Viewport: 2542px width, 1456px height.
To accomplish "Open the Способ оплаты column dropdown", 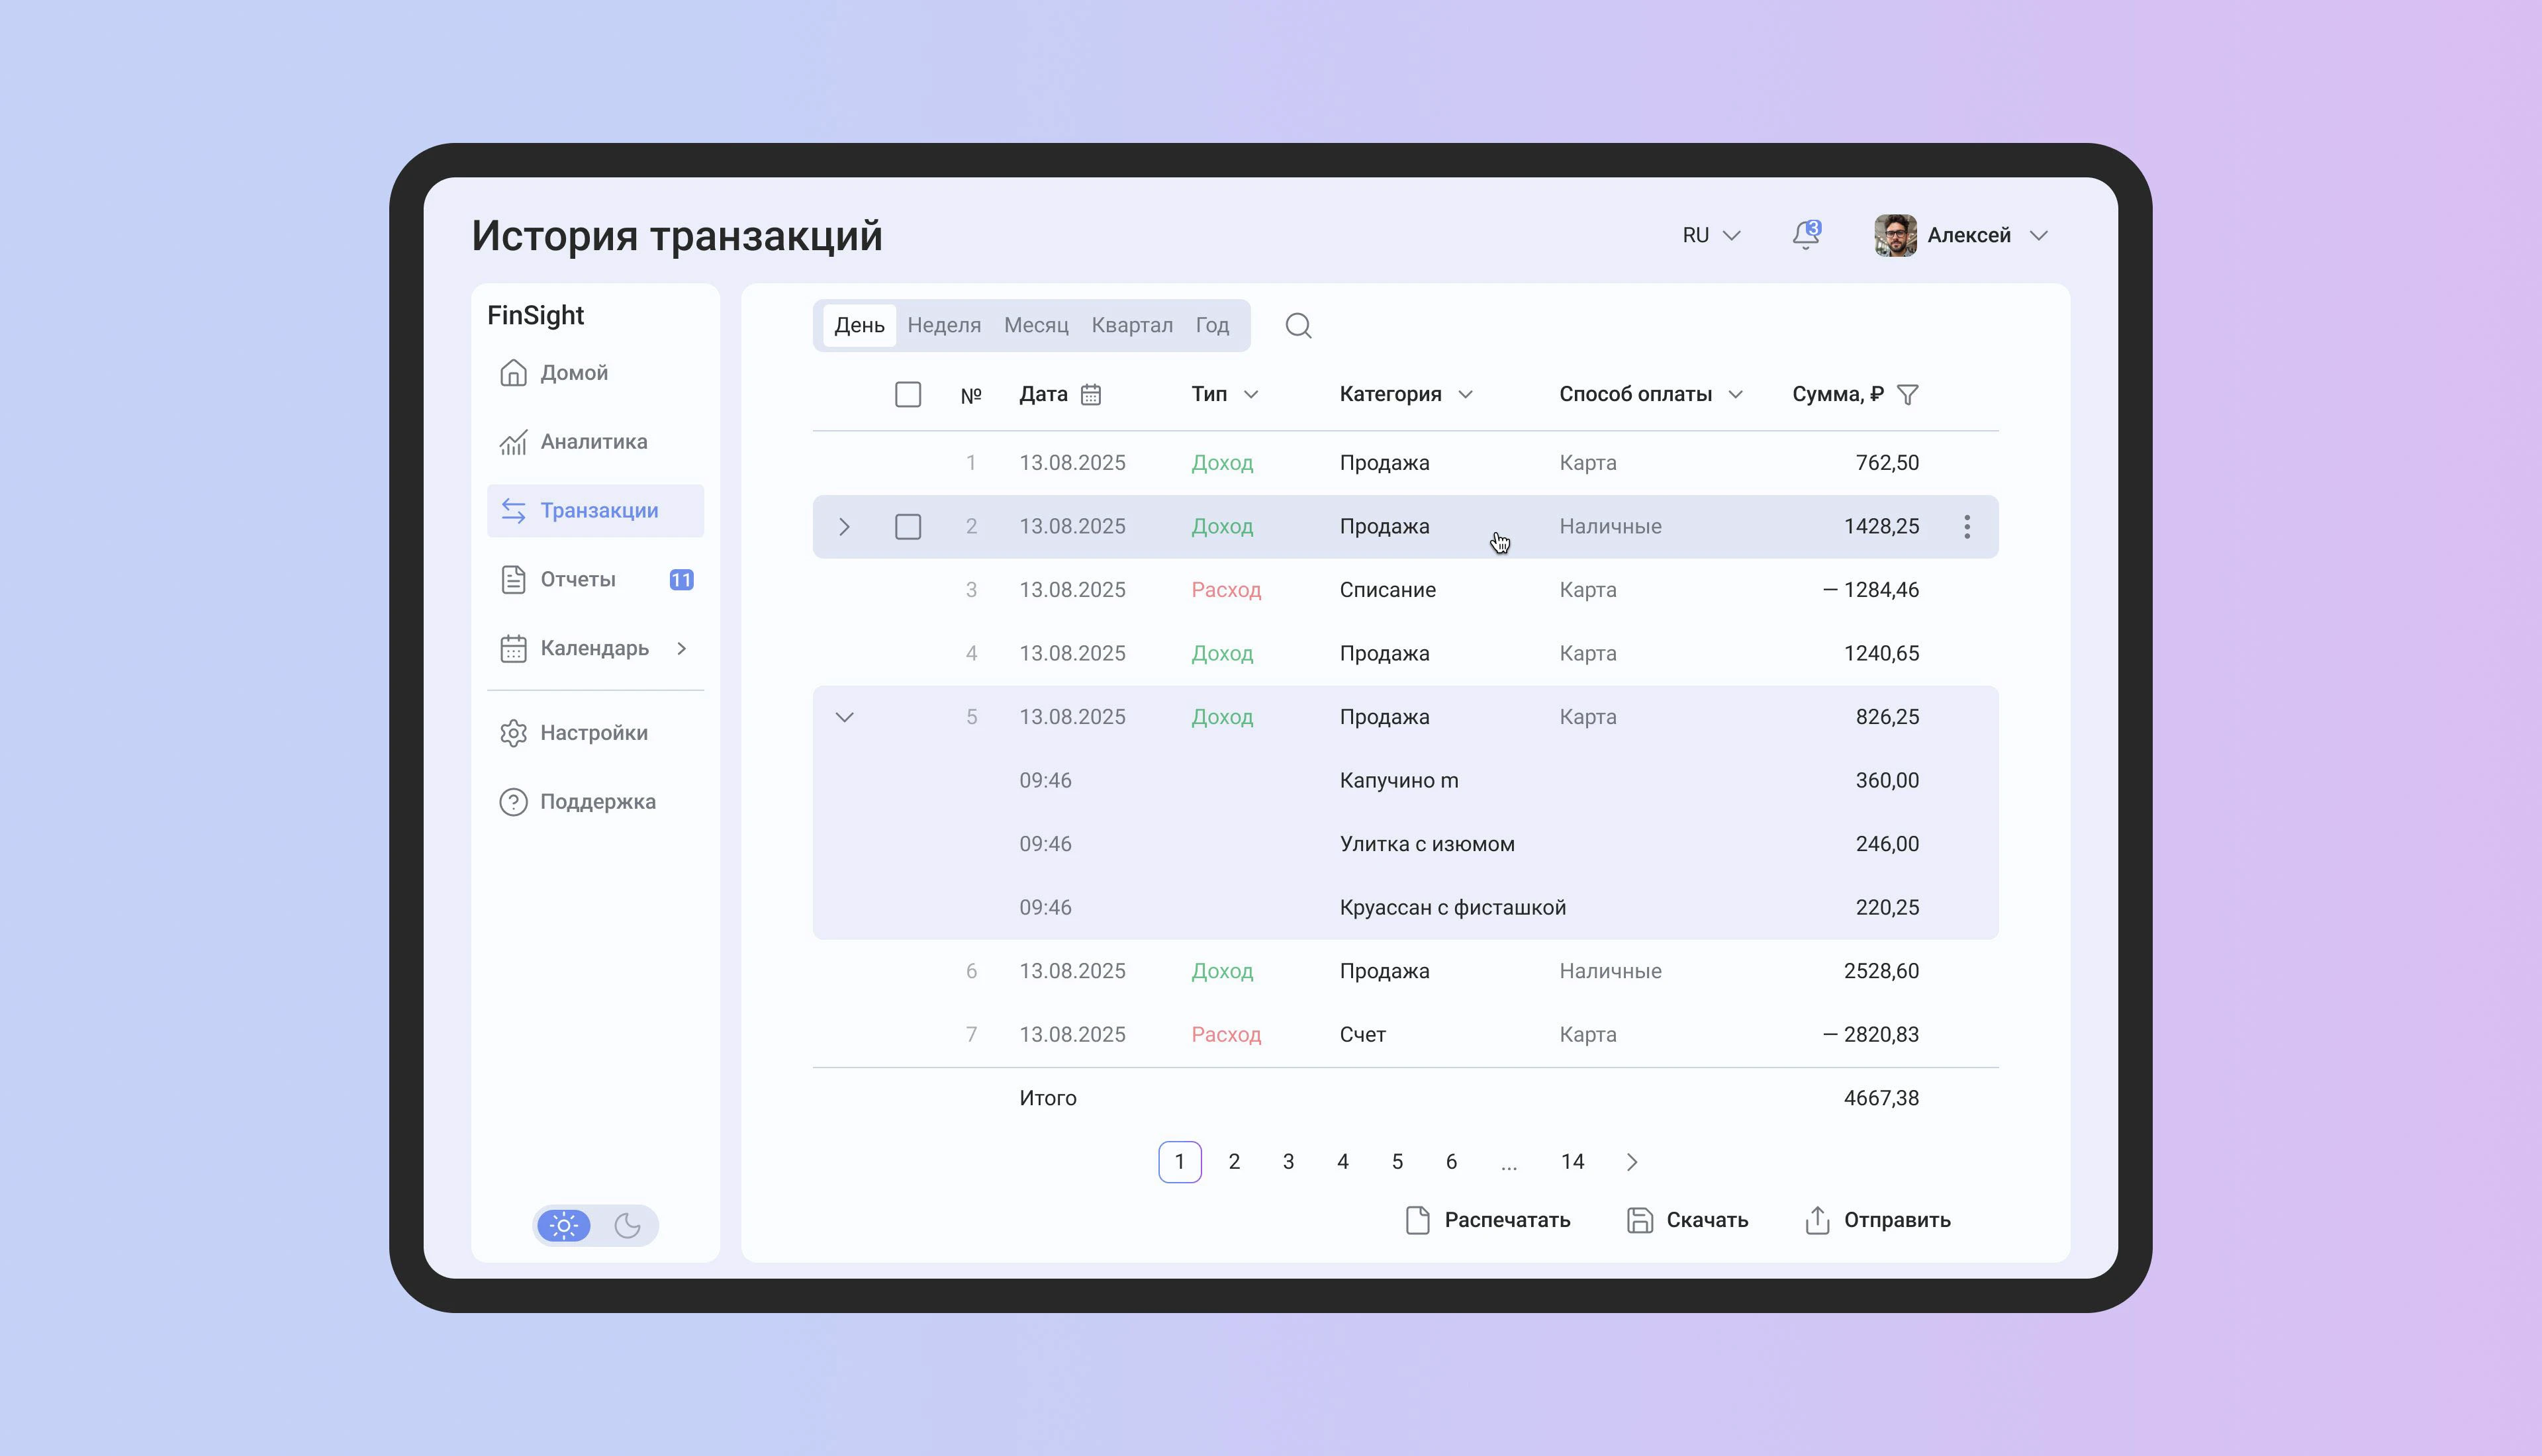I will pos(1736,394).
